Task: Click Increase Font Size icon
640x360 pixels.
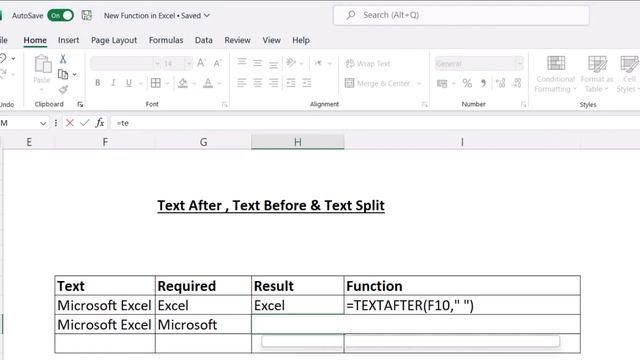Action: click(x=201, y=63)
